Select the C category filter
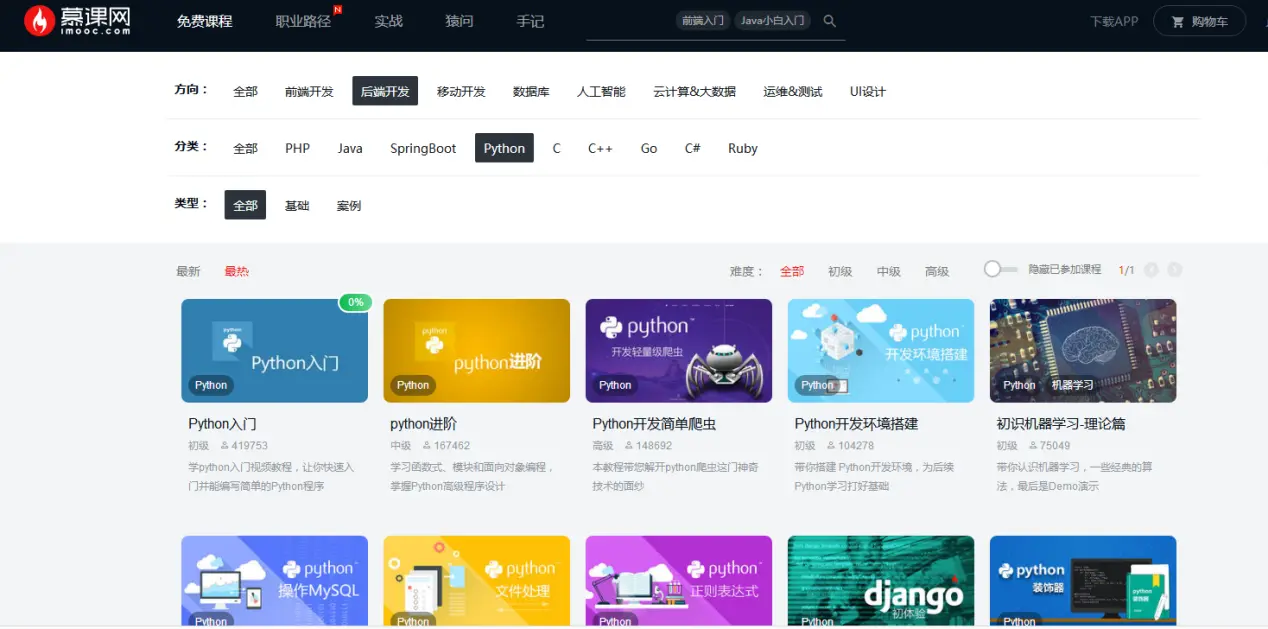The width and height of the screenshot is (1268, 629). pos(557,148)
